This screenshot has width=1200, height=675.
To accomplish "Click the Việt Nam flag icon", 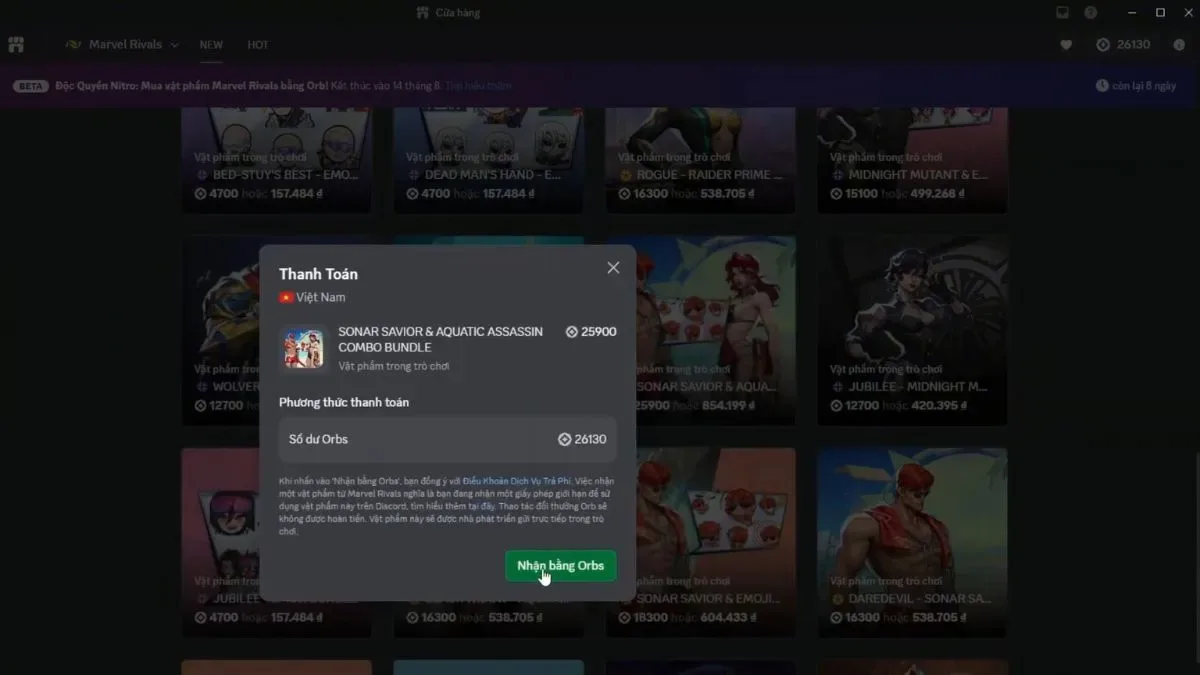I will coord(286,297).
